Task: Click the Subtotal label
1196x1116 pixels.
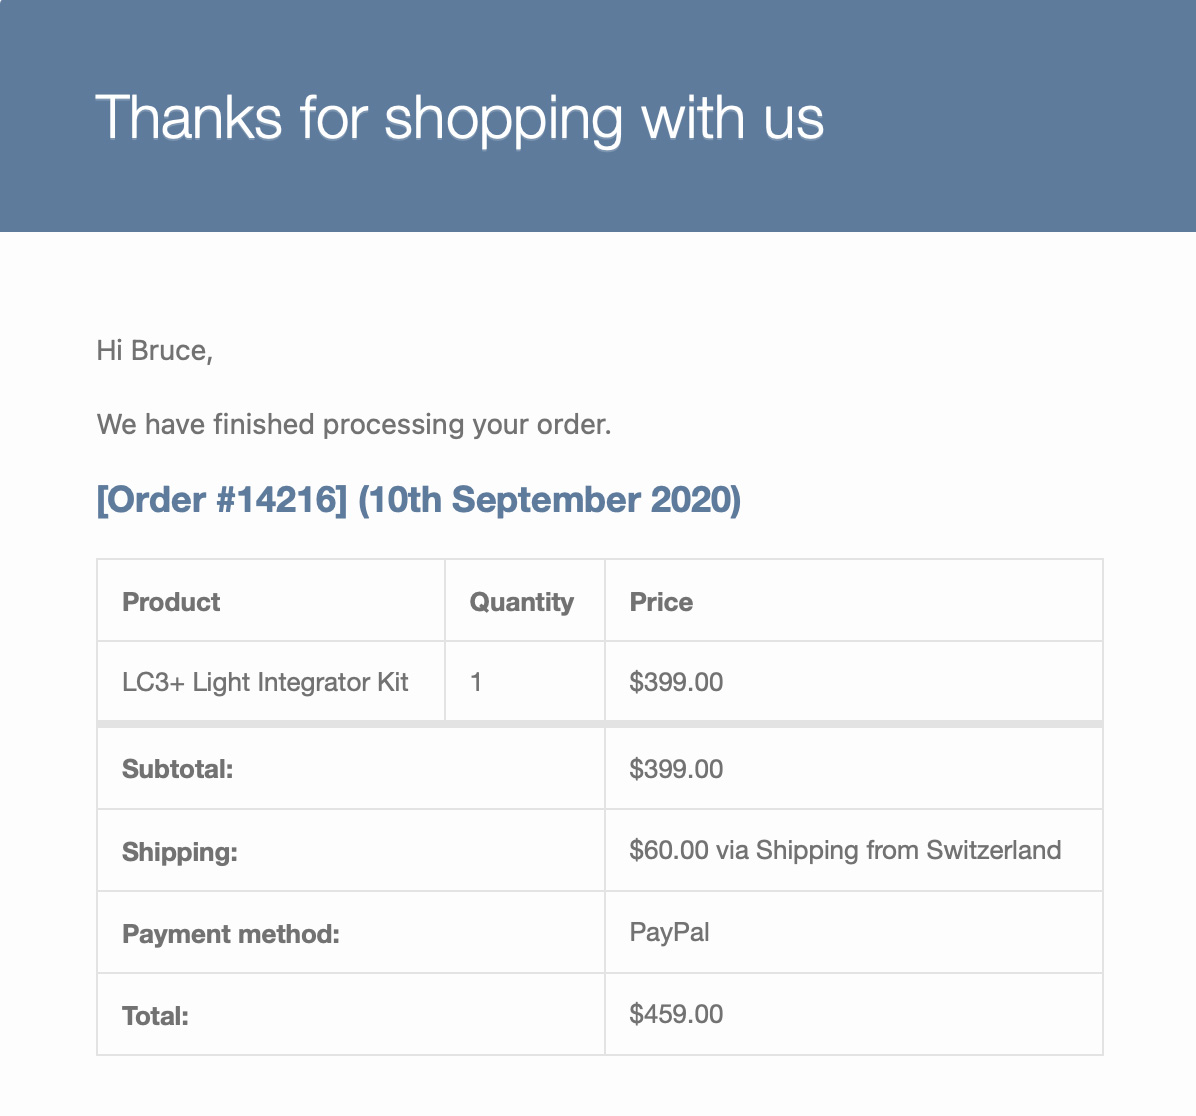Action: [177, 769]
